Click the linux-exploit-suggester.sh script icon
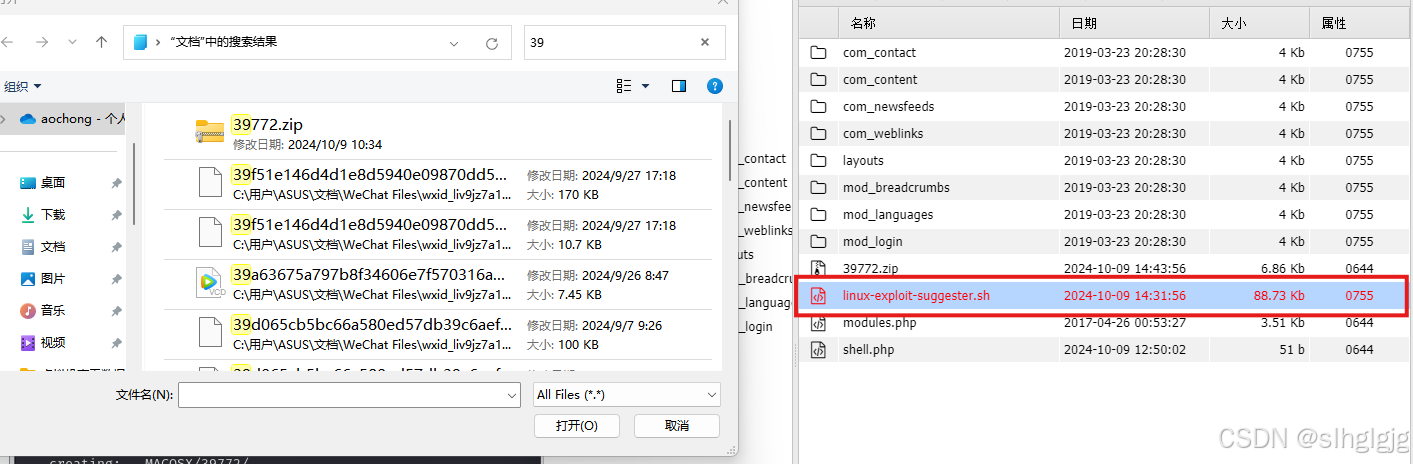This screenshot has height=464, width=1413. [818, 295]
